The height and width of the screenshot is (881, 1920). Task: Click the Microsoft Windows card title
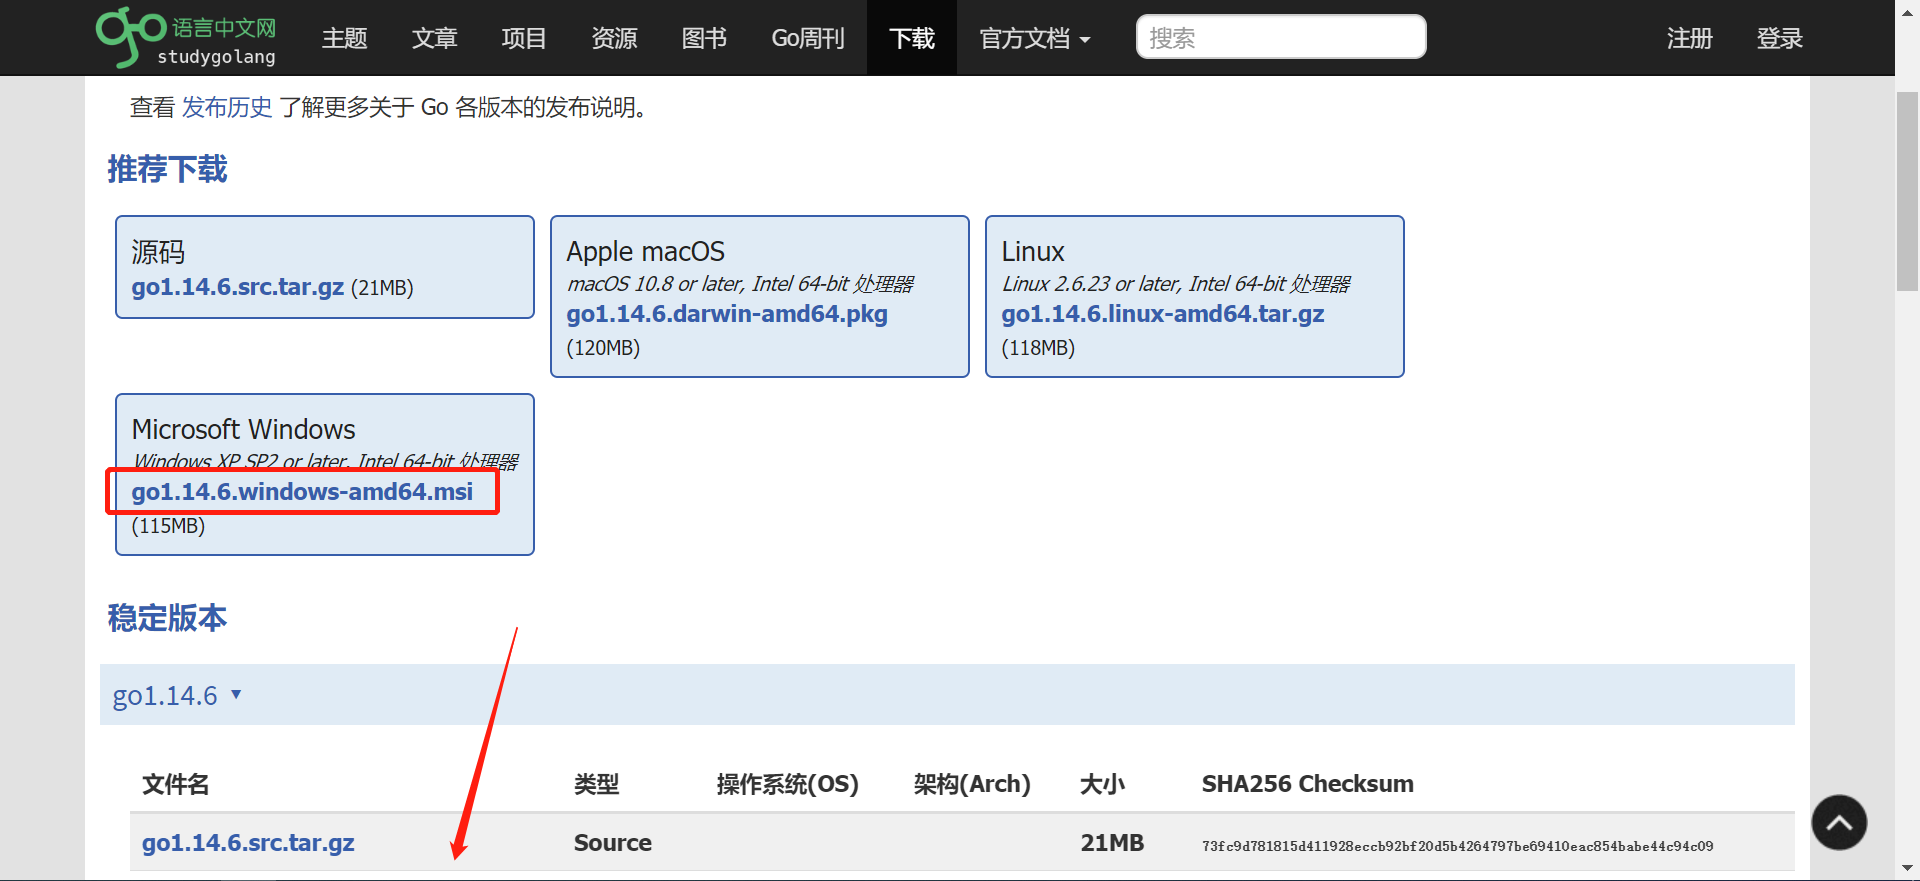click(x=243, y=429)
